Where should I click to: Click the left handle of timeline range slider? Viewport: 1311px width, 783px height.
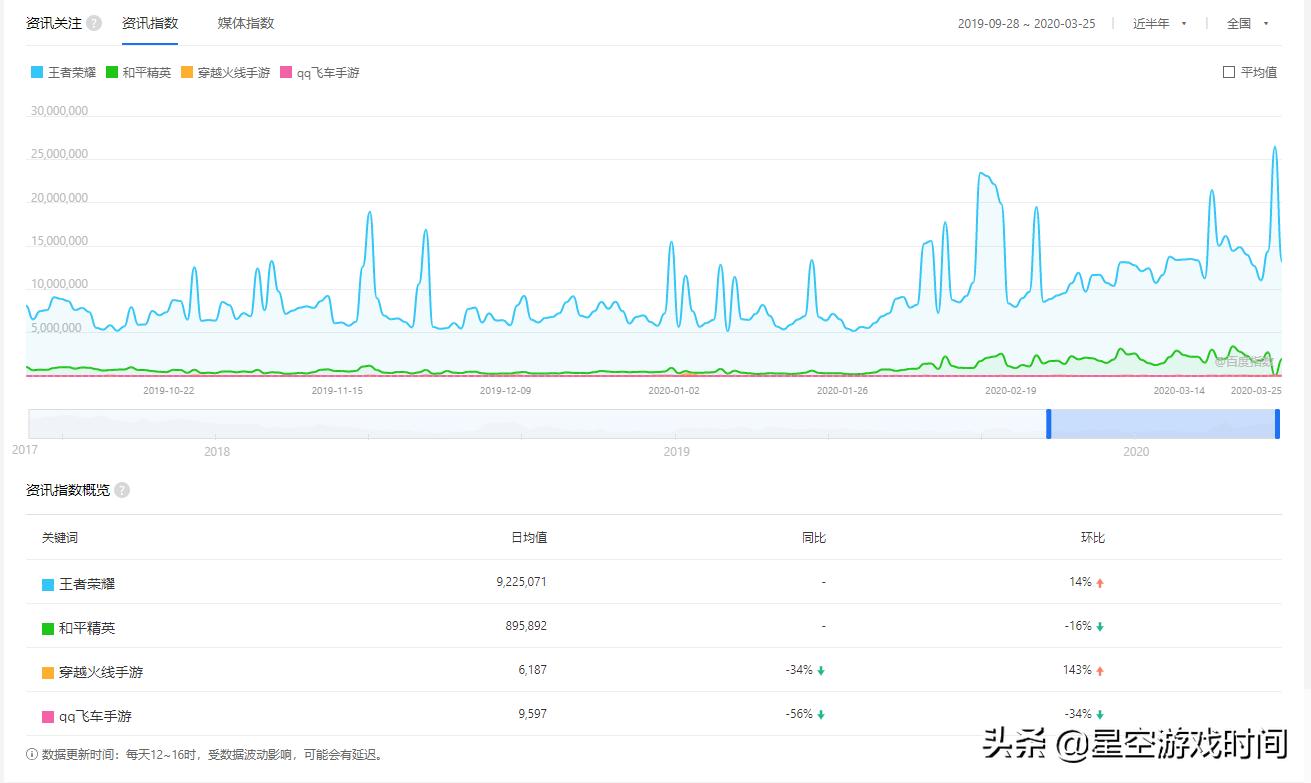(1048, 424)
